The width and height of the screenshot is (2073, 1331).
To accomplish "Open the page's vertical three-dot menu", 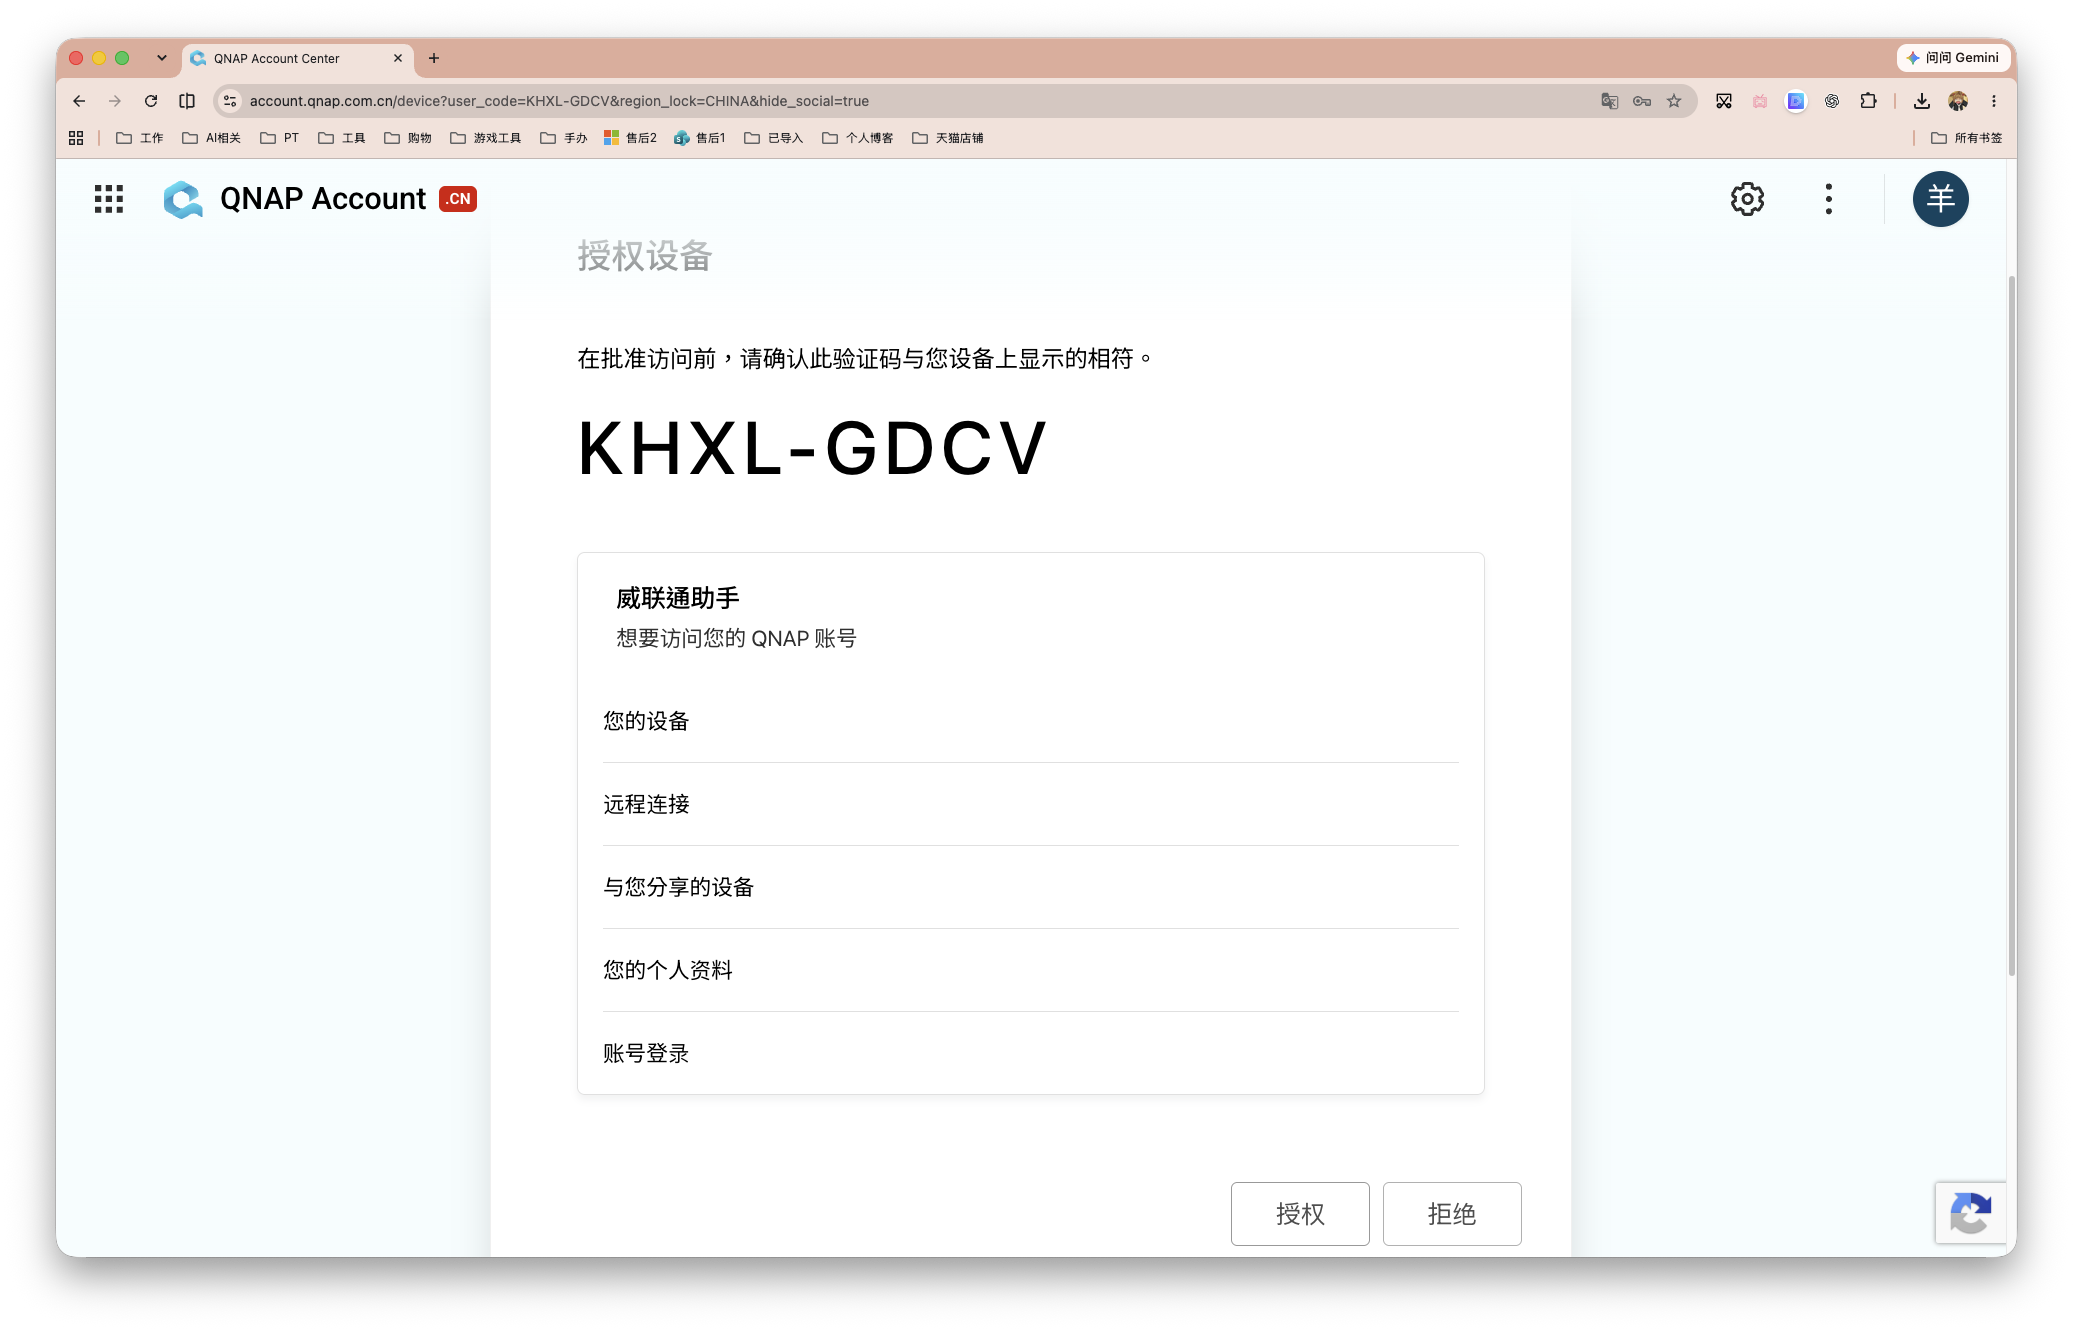I will click(x=1828, y=199).
